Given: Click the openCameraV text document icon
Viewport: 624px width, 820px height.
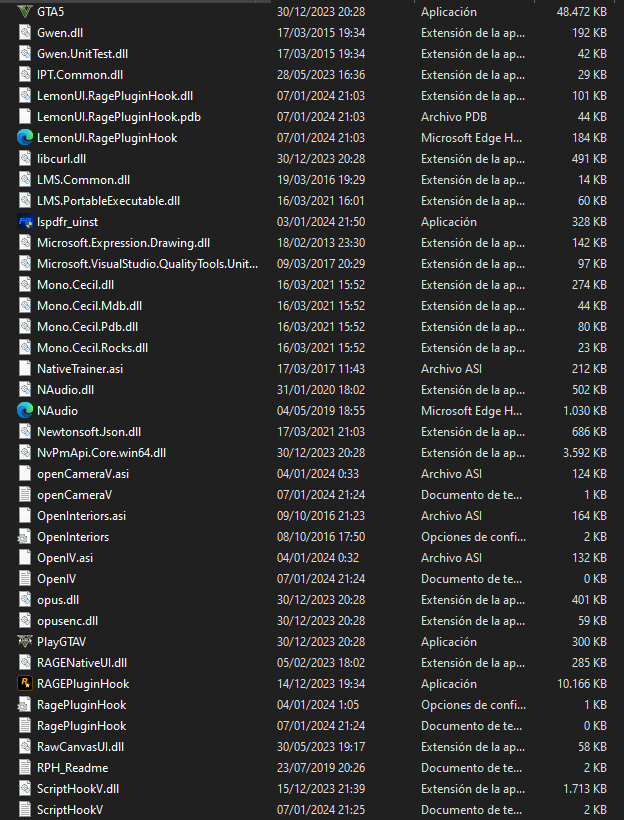Looking at the screenshot, I should pyautogui.click(x=25, y=495).
